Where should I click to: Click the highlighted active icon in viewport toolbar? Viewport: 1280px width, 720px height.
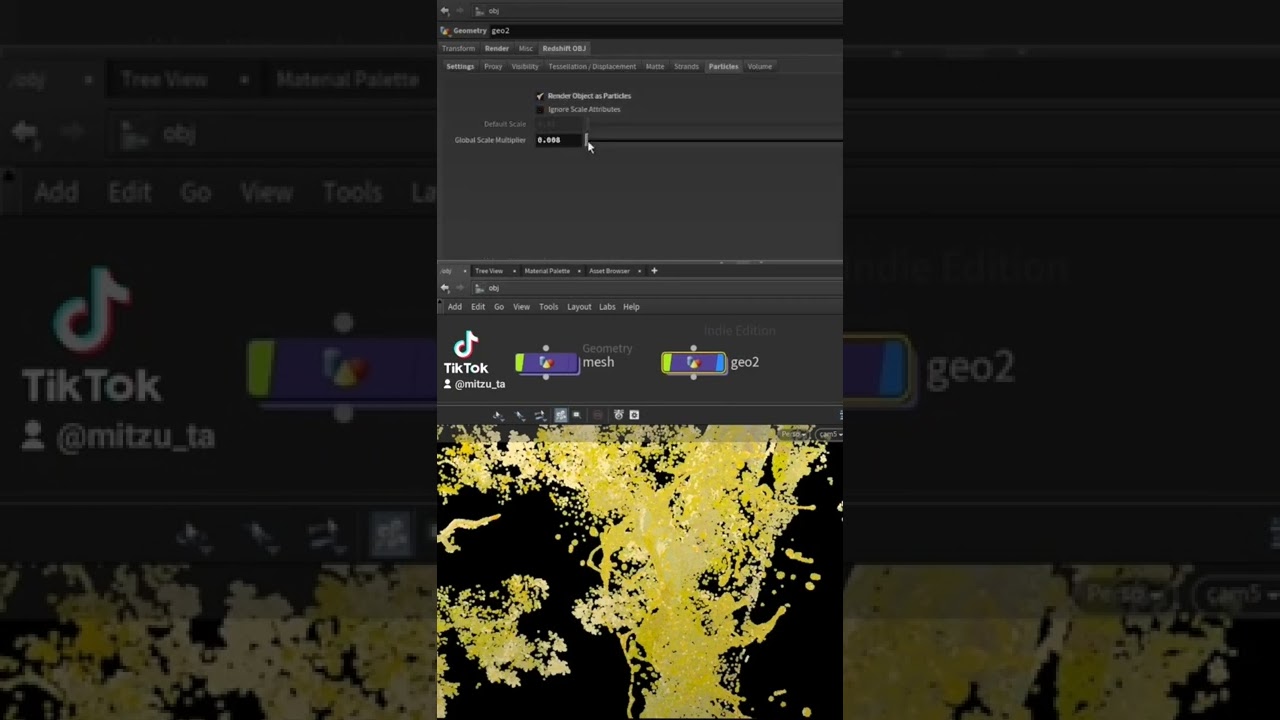coord(560,415)
